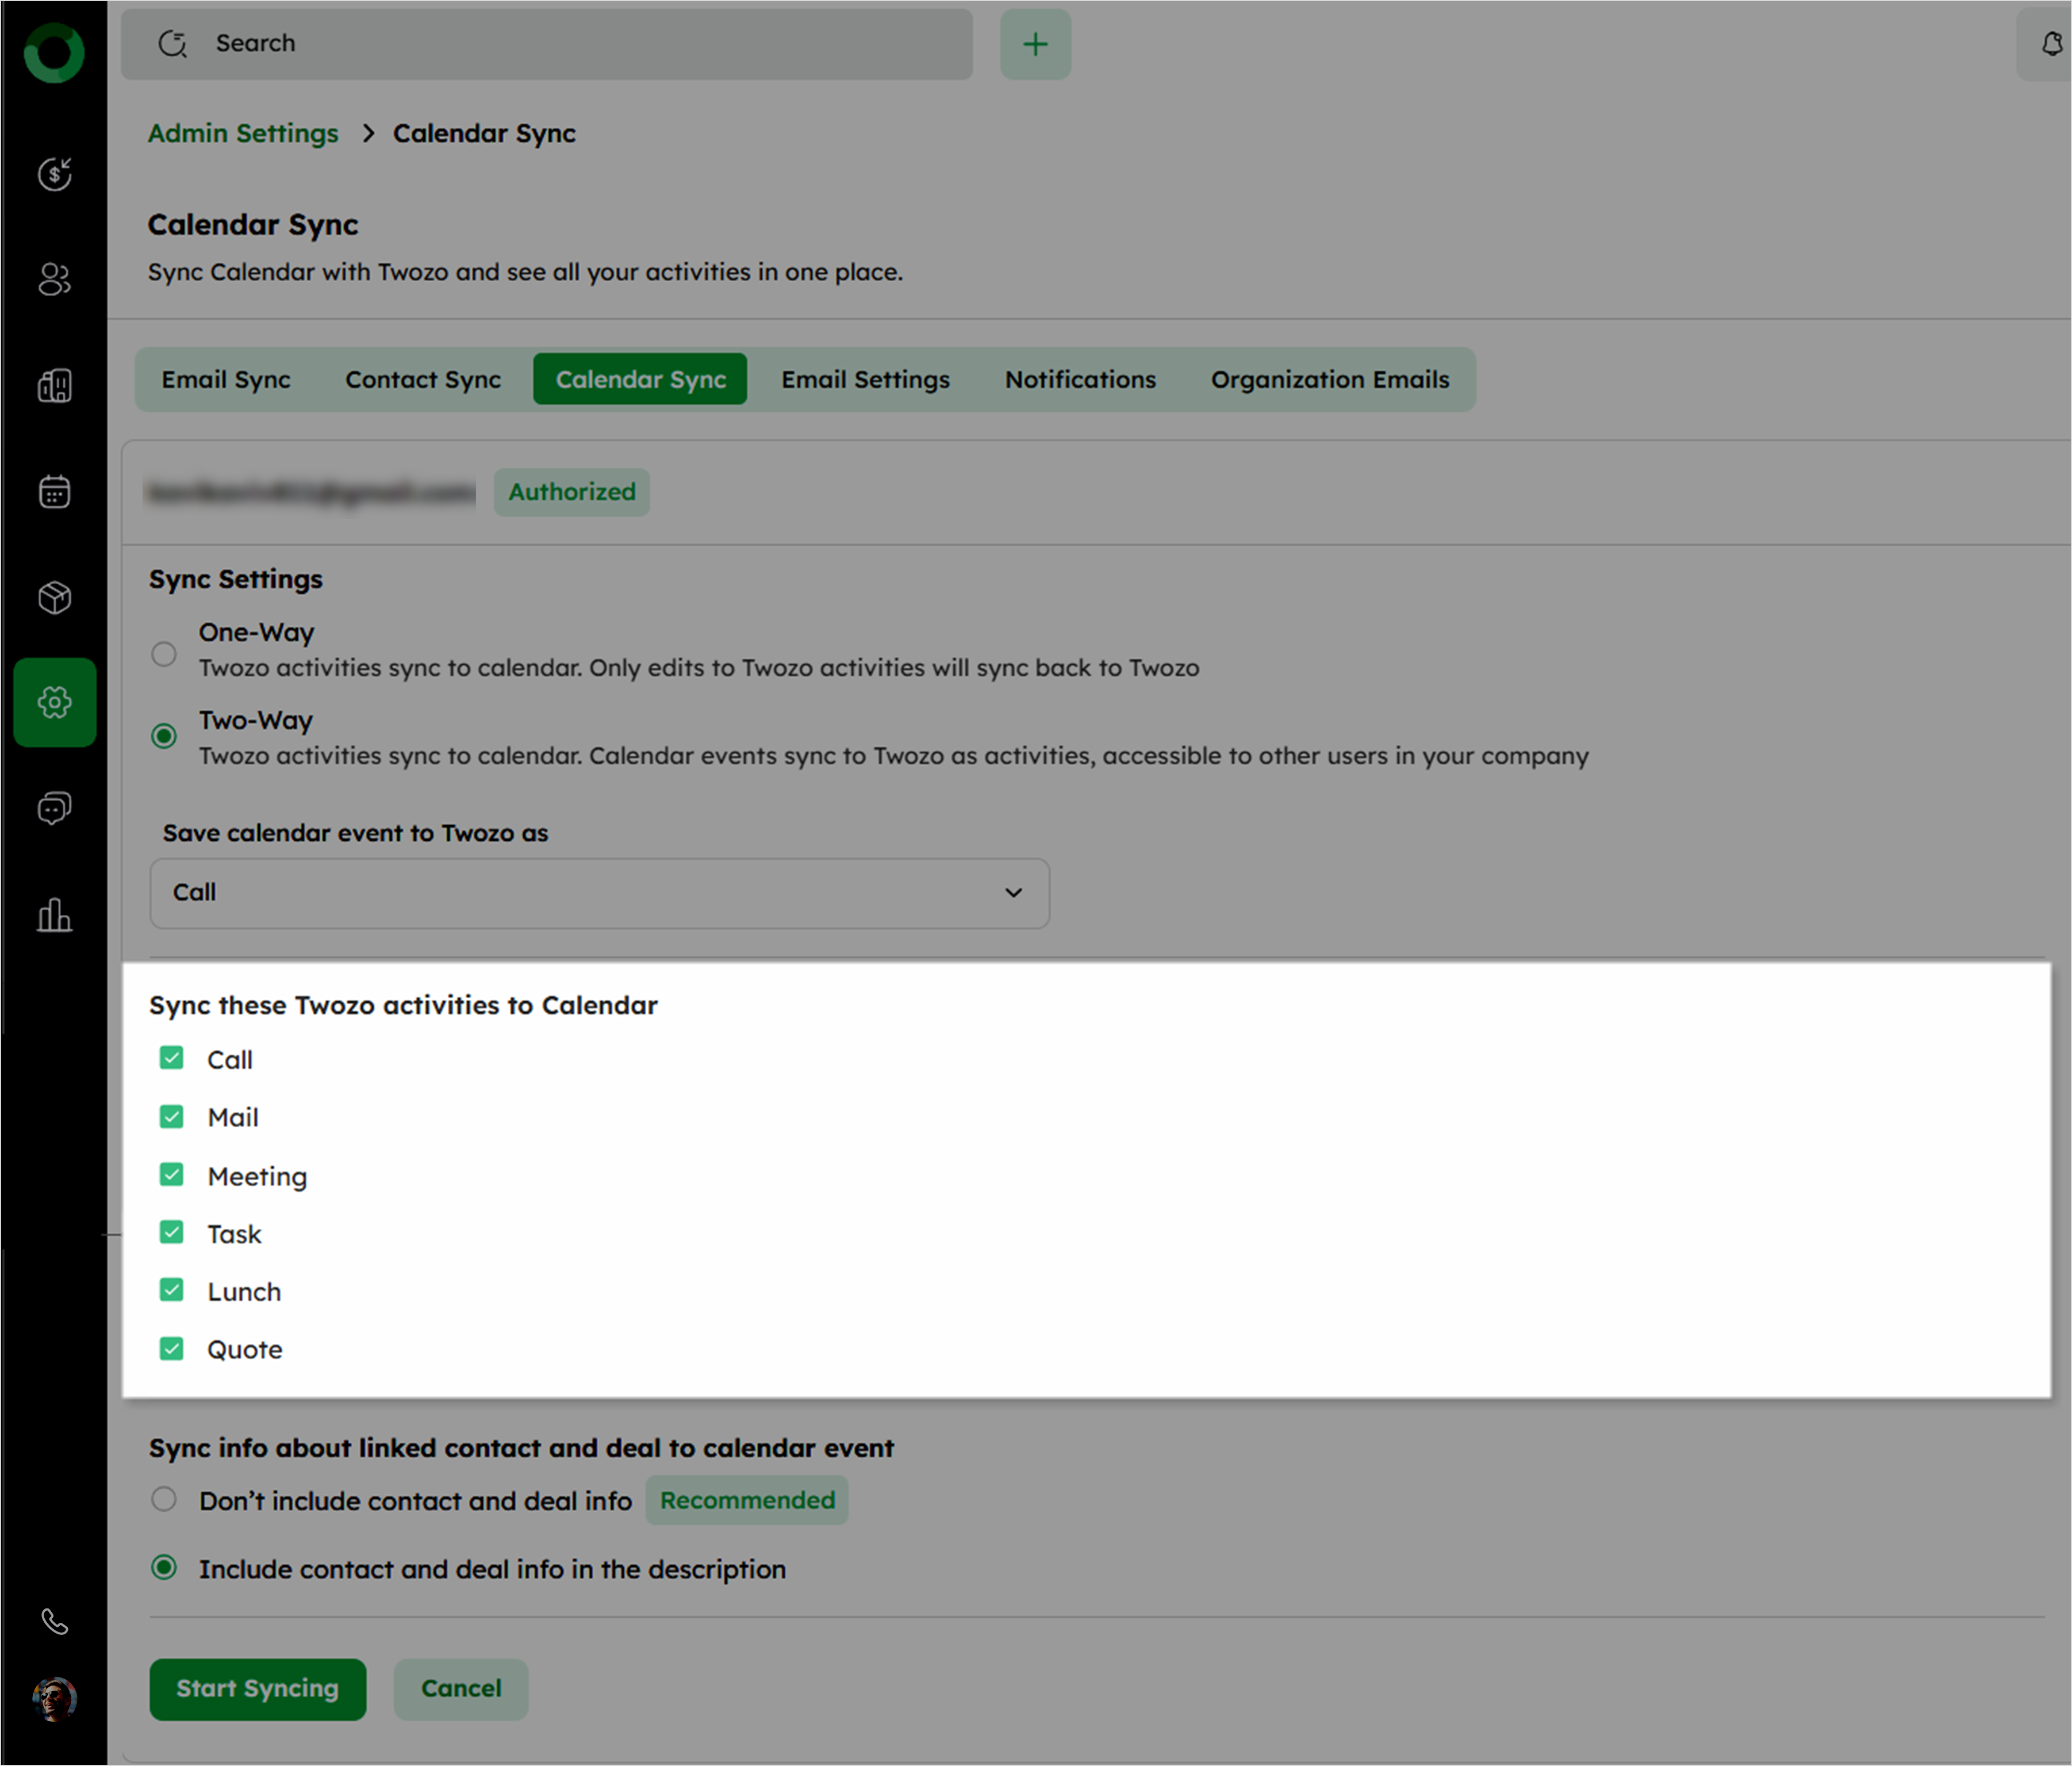Screen dimensions: 2072x1766
Task: Open the Products box icon in sidebar
Action: (54, 598)
